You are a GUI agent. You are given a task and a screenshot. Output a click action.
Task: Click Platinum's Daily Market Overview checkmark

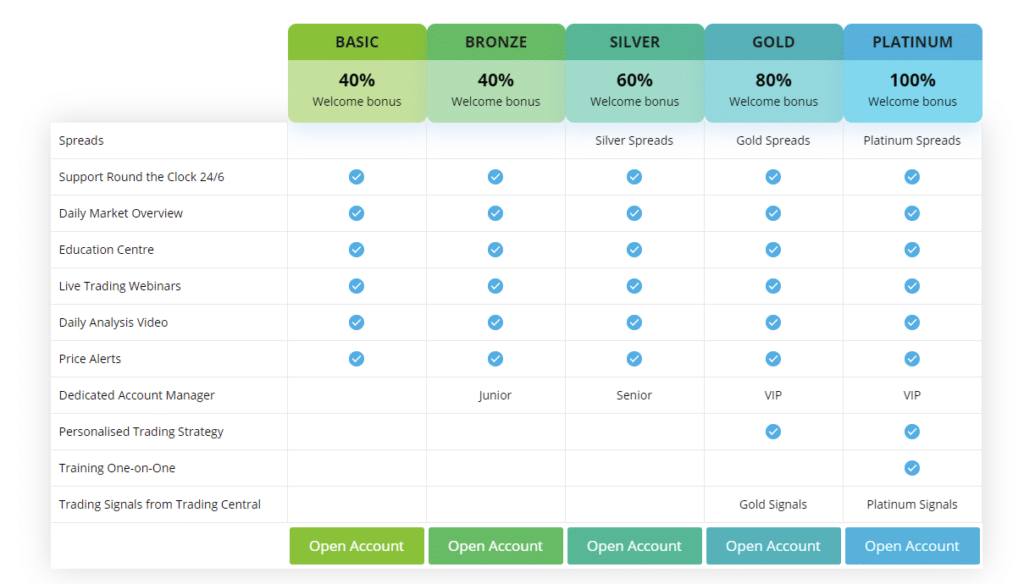pyautogui.click(x=912, y=213)
